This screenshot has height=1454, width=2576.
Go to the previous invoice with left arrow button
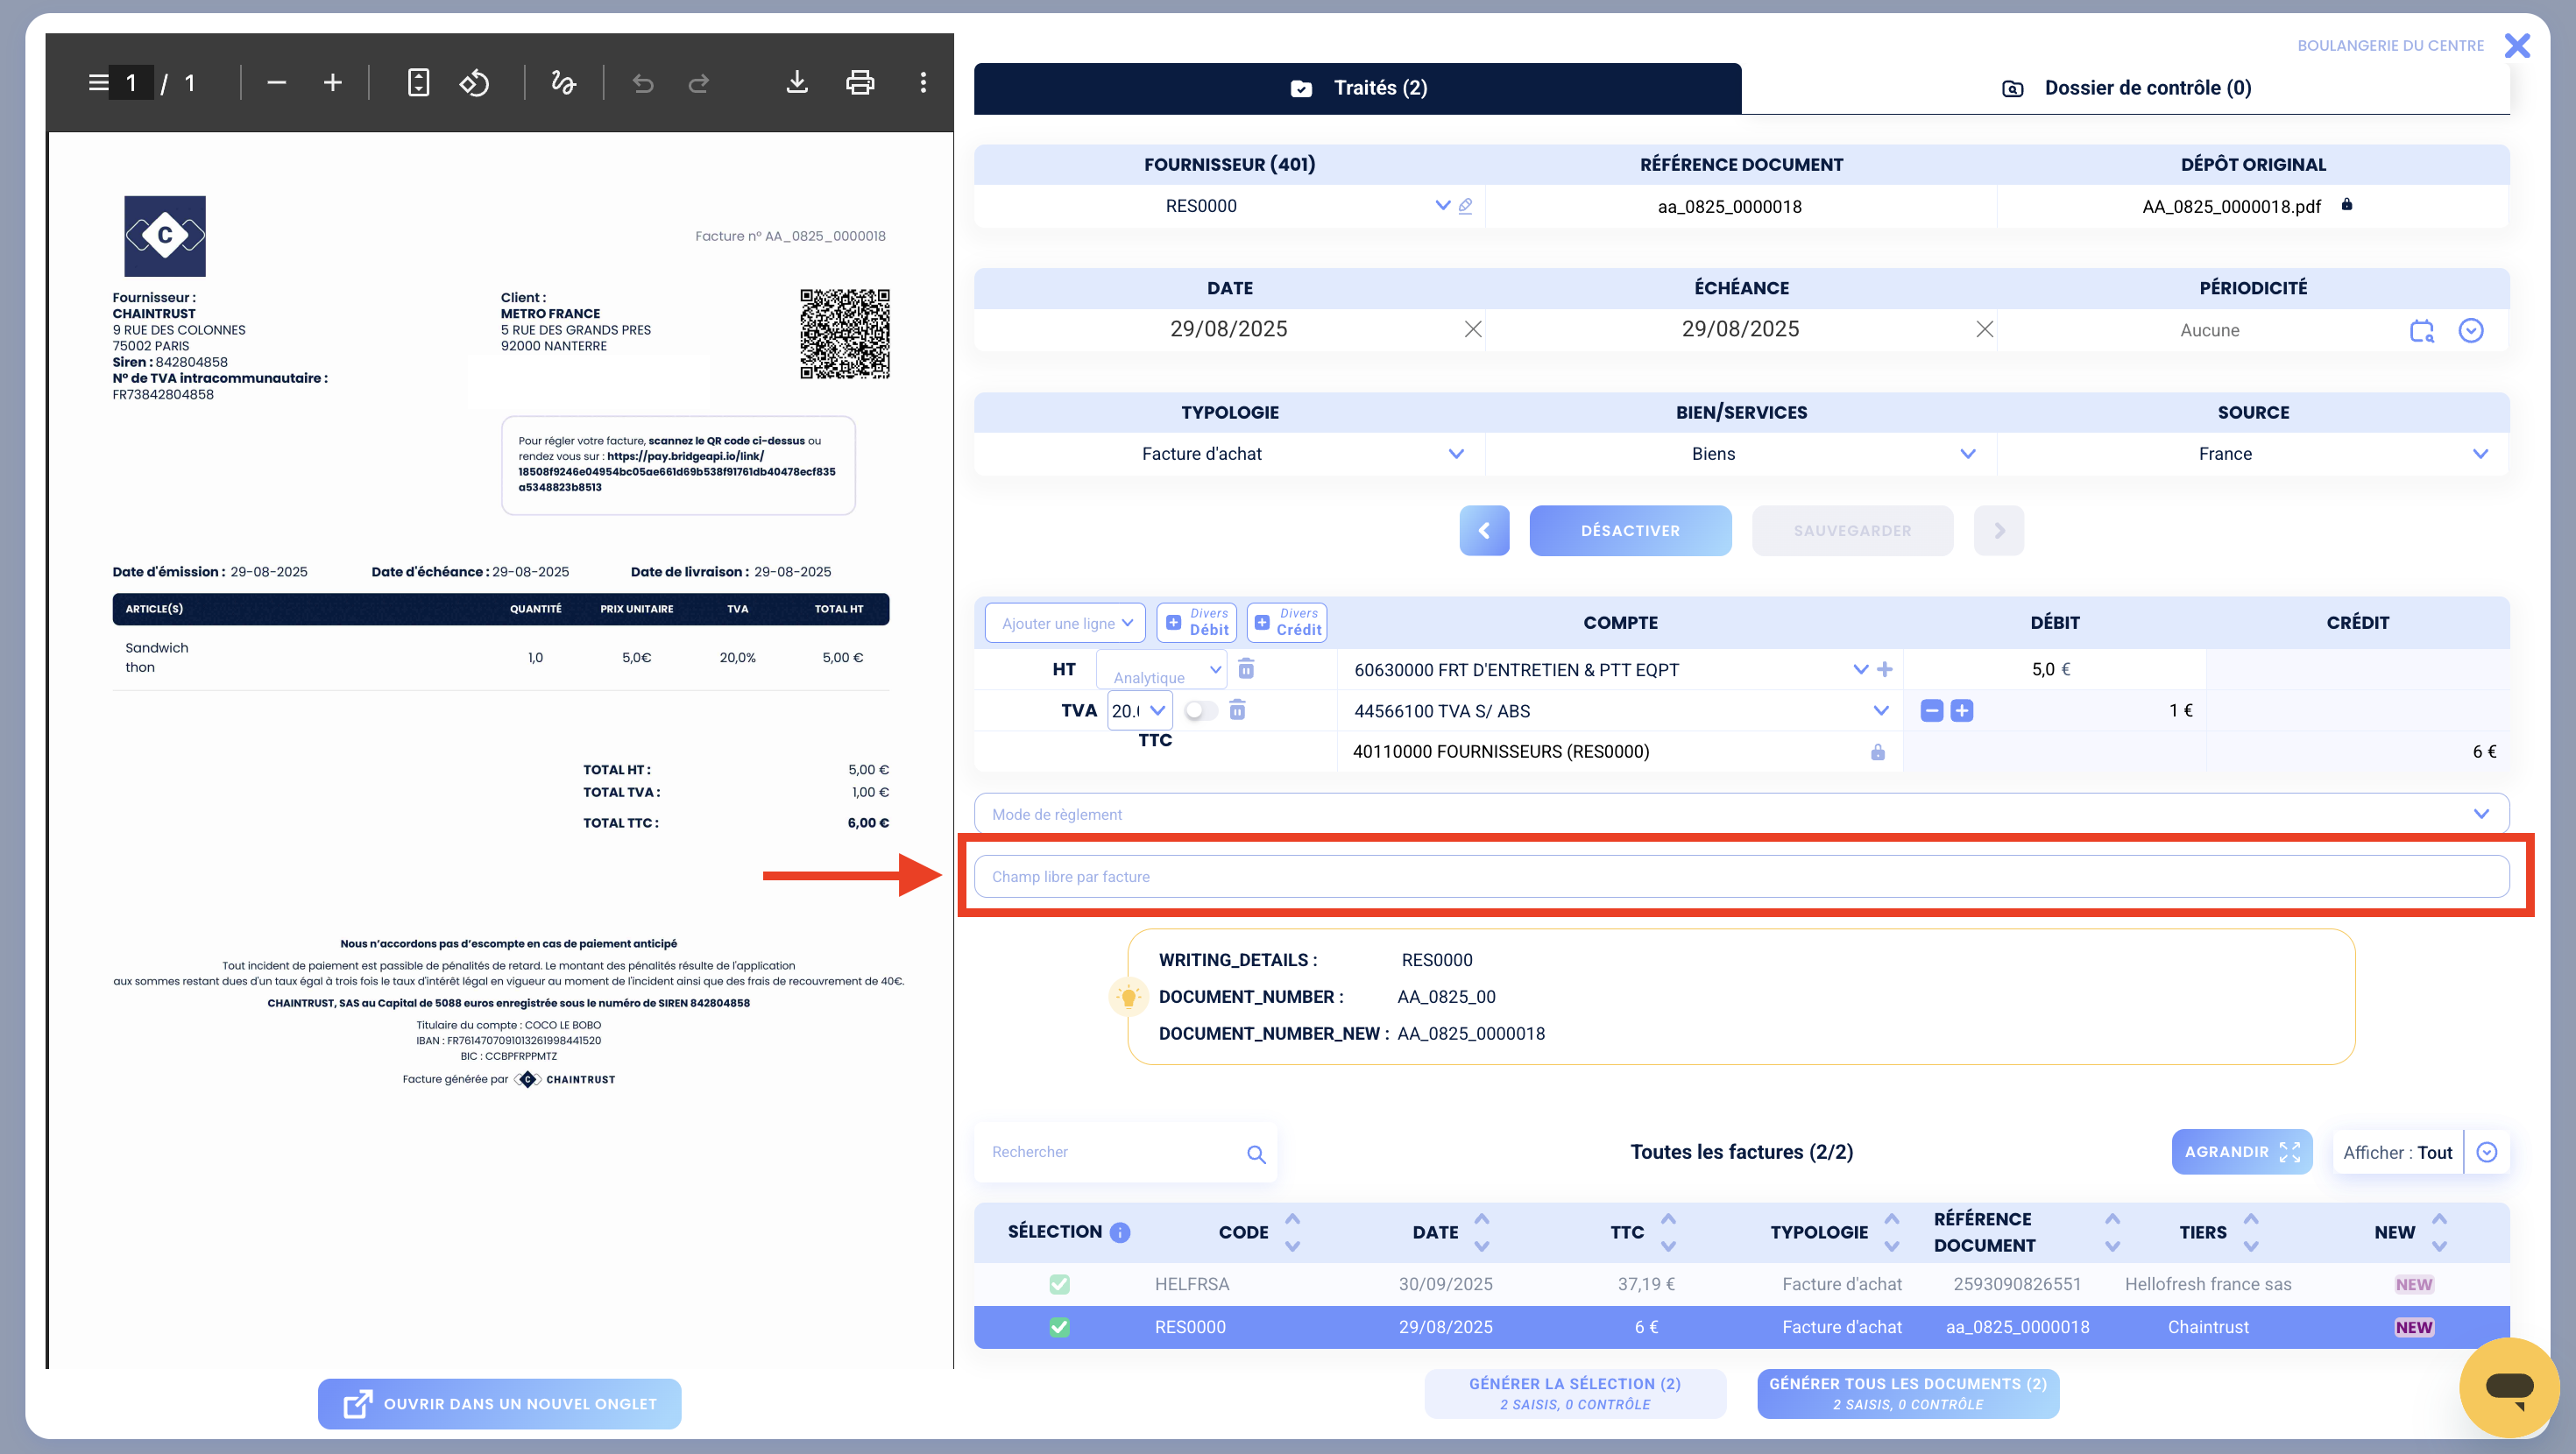click(1484, 530)
